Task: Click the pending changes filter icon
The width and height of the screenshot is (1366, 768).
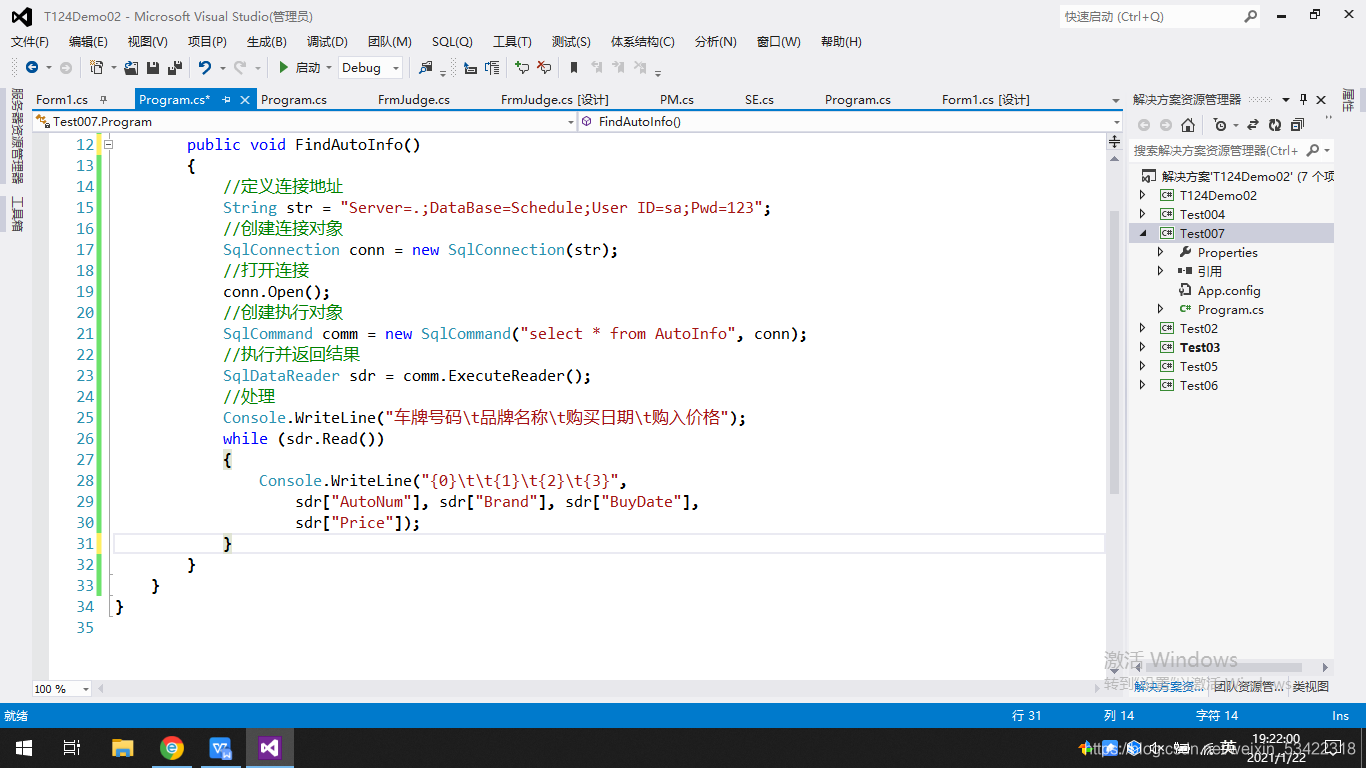Action: click(x=1219, y=125)
